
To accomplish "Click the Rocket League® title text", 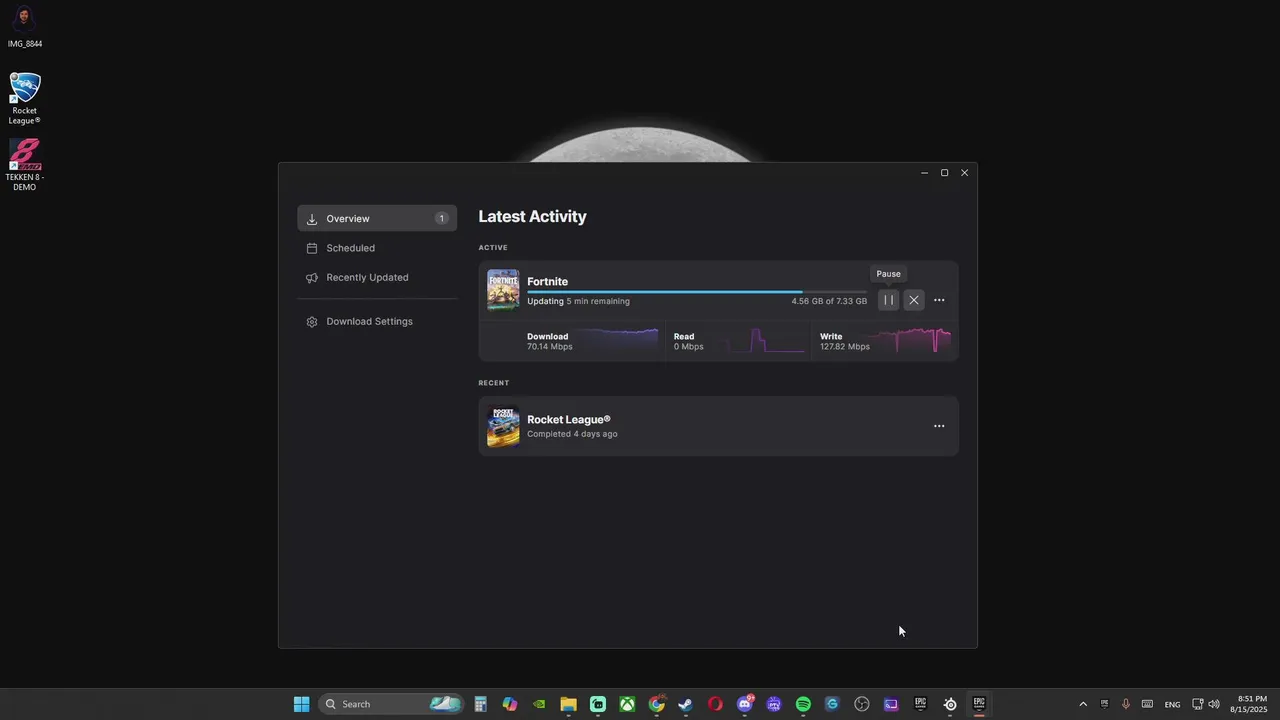I will click(x=568, y=419).
